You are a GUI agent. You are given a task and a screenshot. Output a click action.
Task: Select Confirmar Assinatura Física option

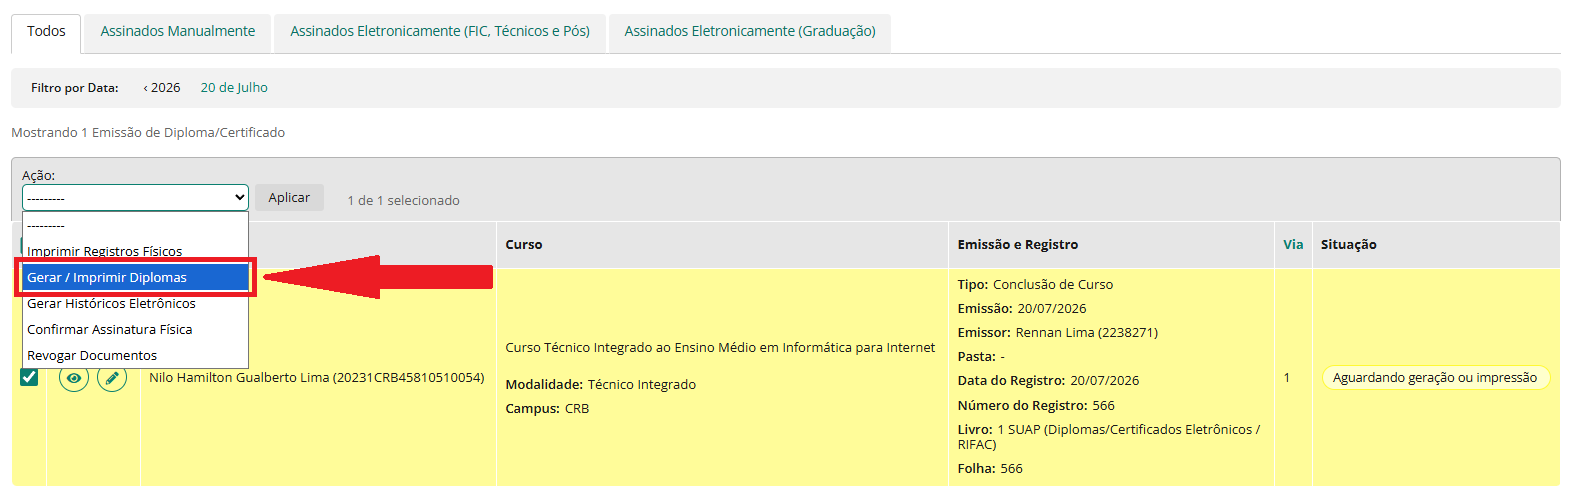136,329
